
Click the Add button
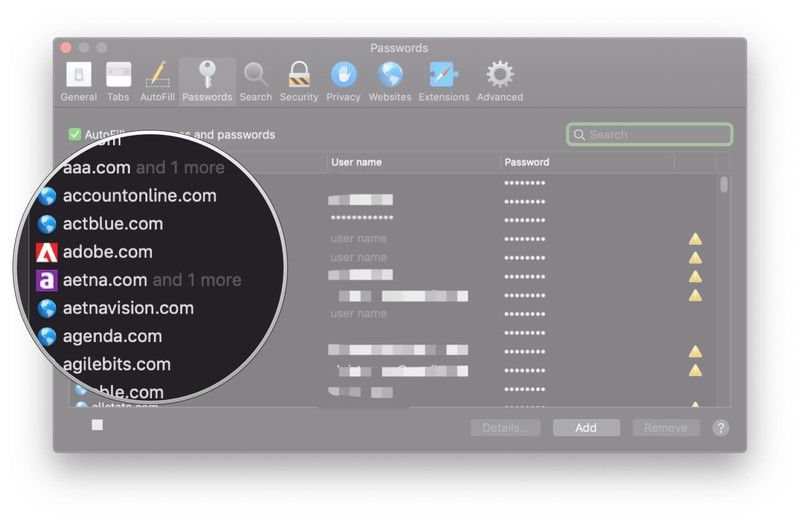[x=586, y=427]
